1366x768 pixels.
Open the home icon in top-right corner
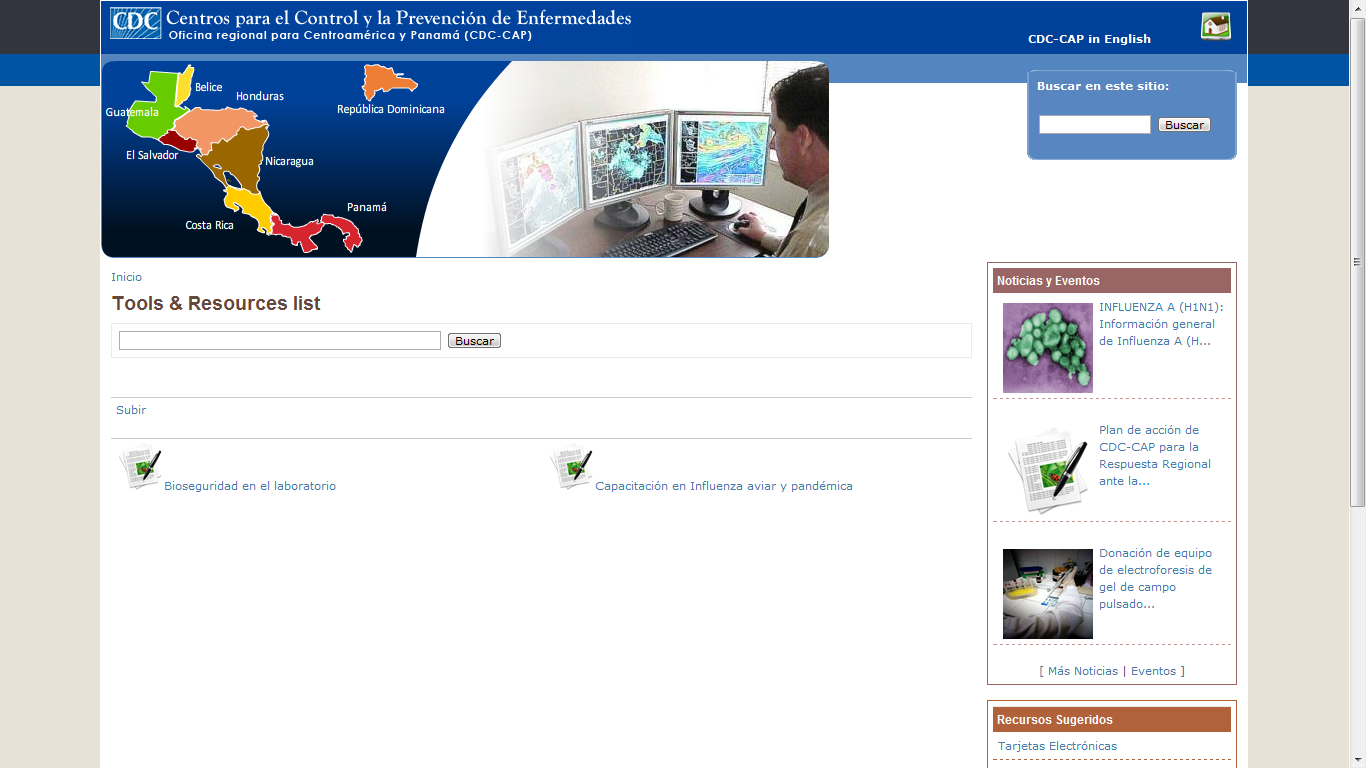pos(1216,26)
